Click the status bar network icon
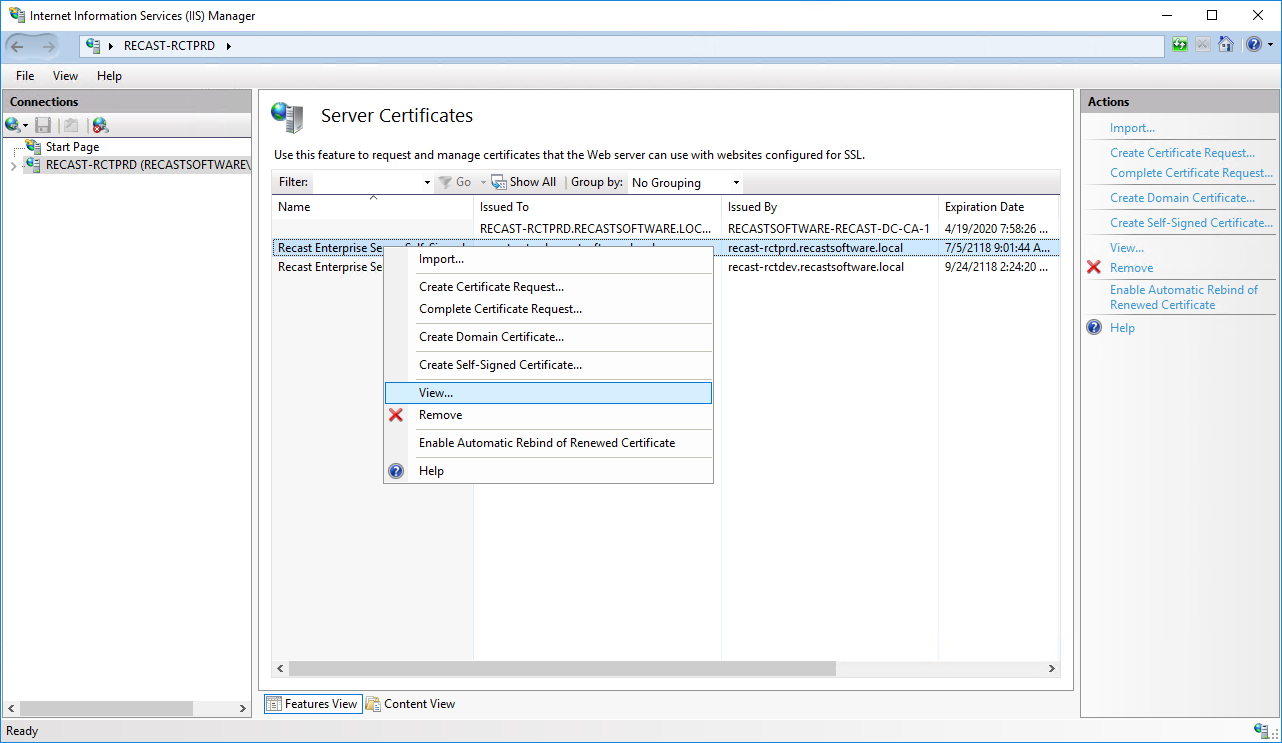 [1261, 731]
